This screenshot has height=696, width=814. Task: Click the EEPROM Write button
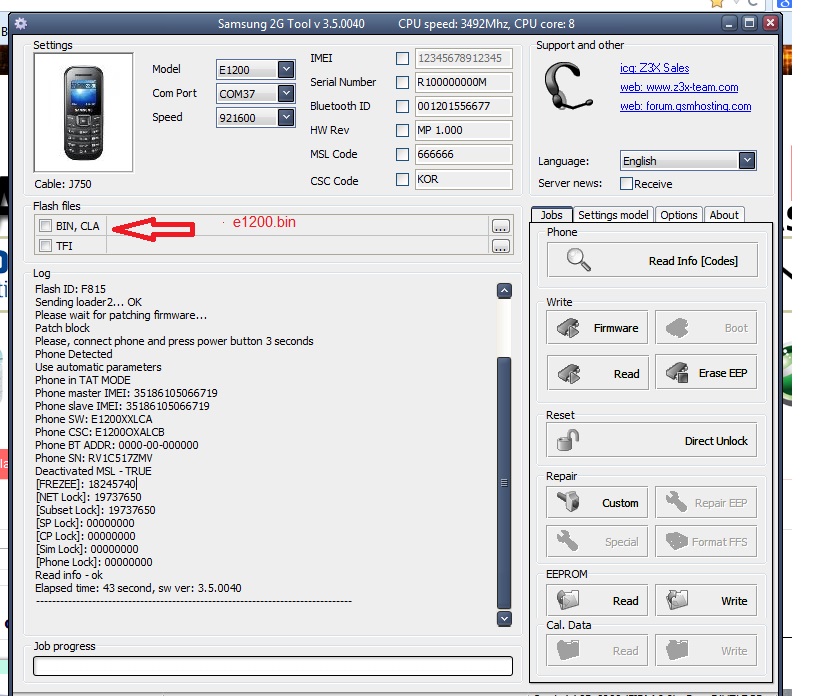(706, 601)
